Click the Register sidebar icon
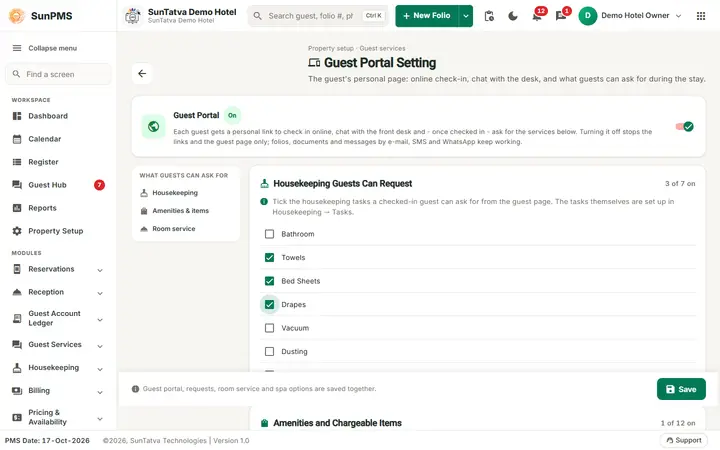 (x=17, y=162)
